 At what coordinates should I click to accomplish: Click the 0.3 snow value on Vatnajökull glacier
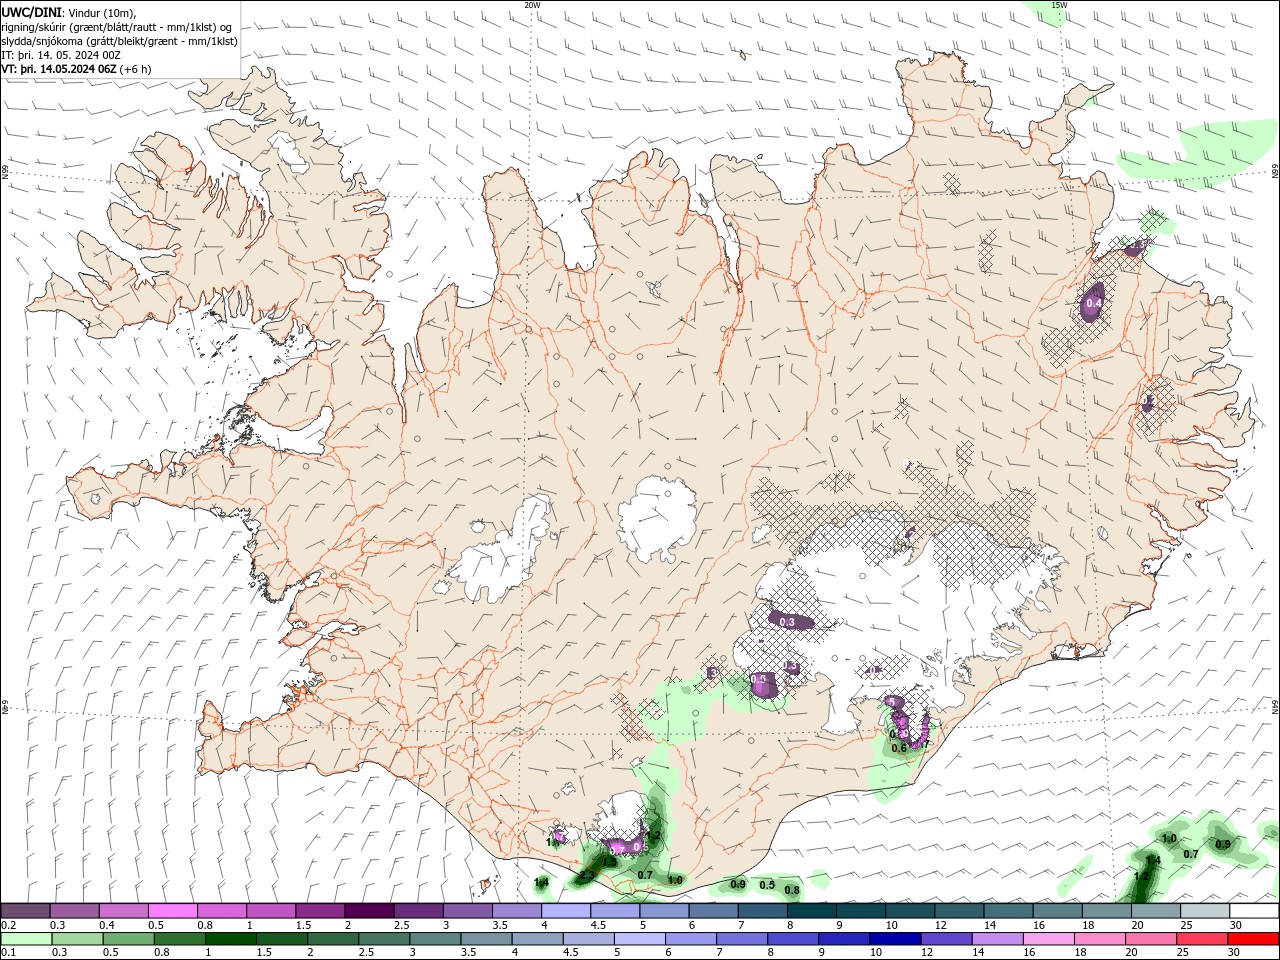787,622
